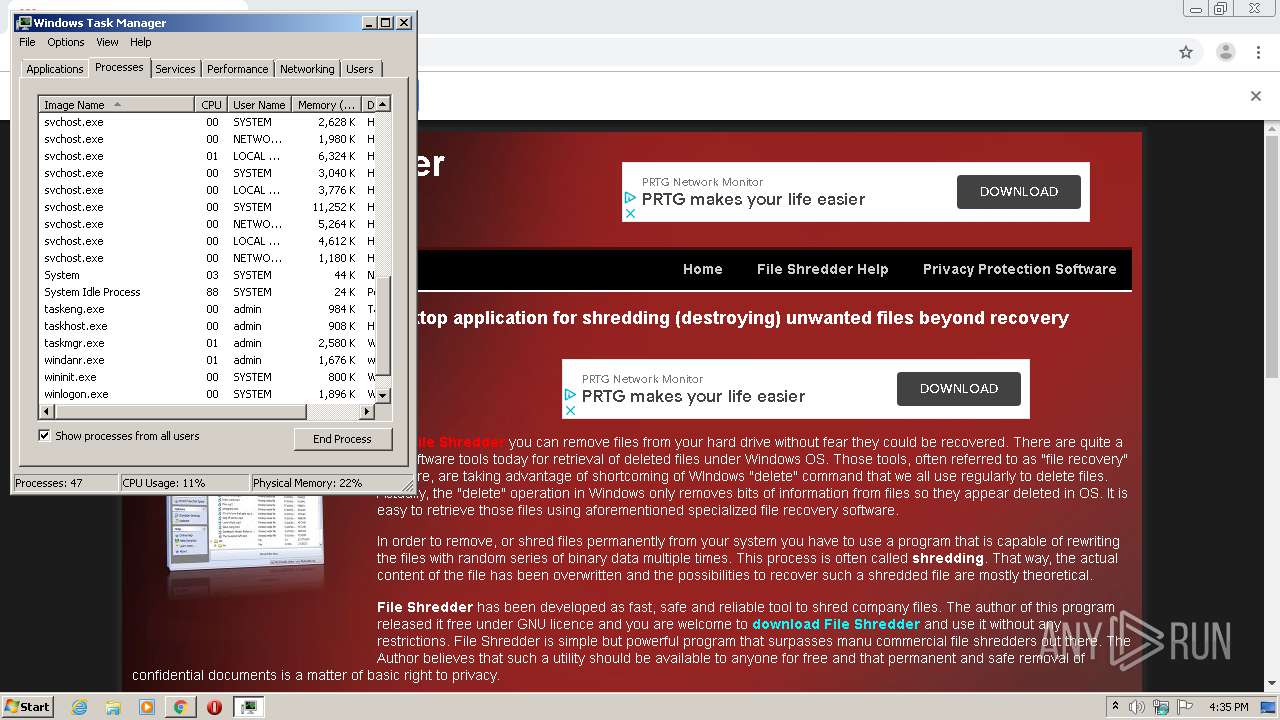
Task: Open Windows Explorer folder icon on taskbar
Action: point(113,707)
